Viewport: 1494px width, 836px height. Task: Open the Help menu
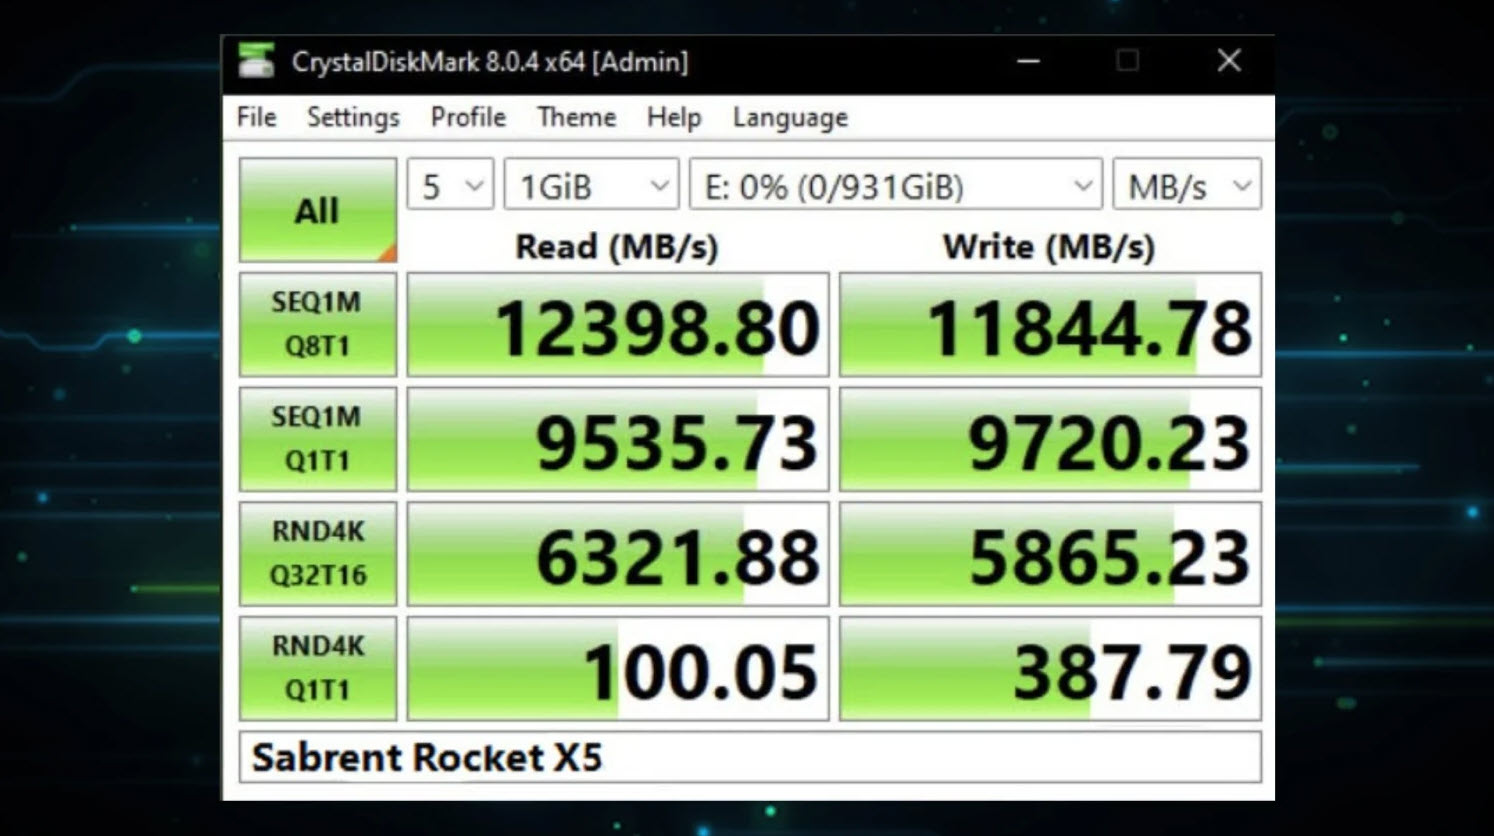click(x=673, y=117)
